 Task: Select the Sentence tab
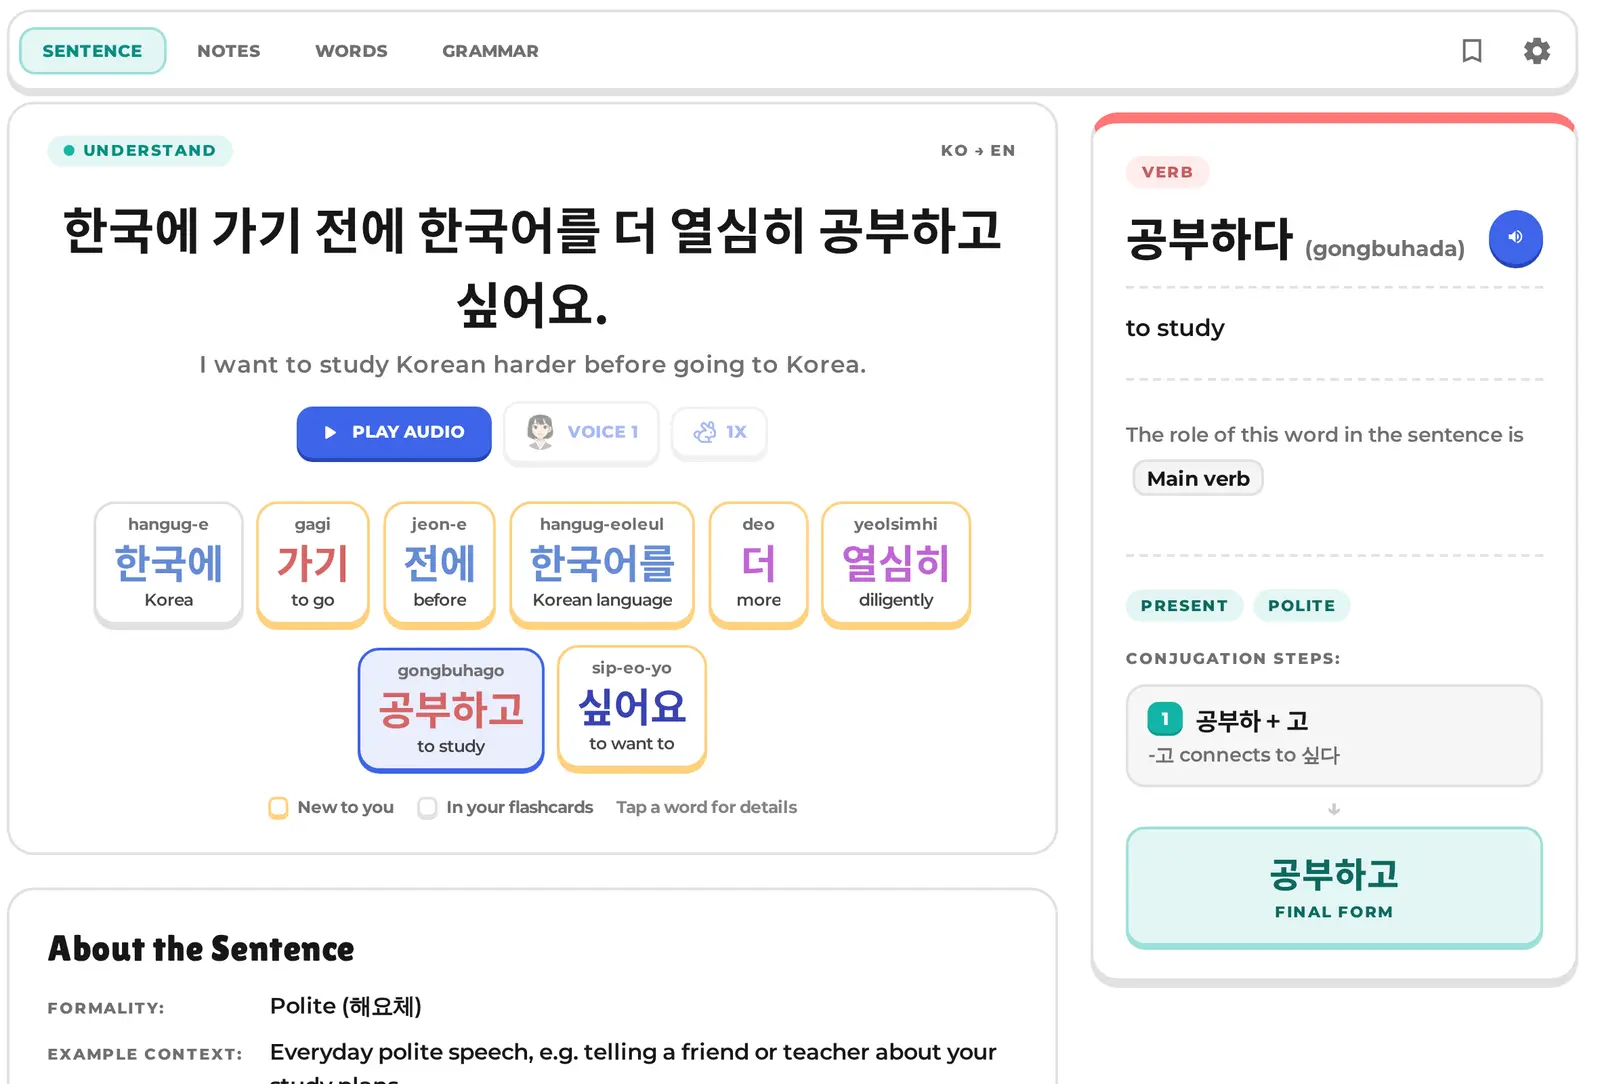coord(92,51)
